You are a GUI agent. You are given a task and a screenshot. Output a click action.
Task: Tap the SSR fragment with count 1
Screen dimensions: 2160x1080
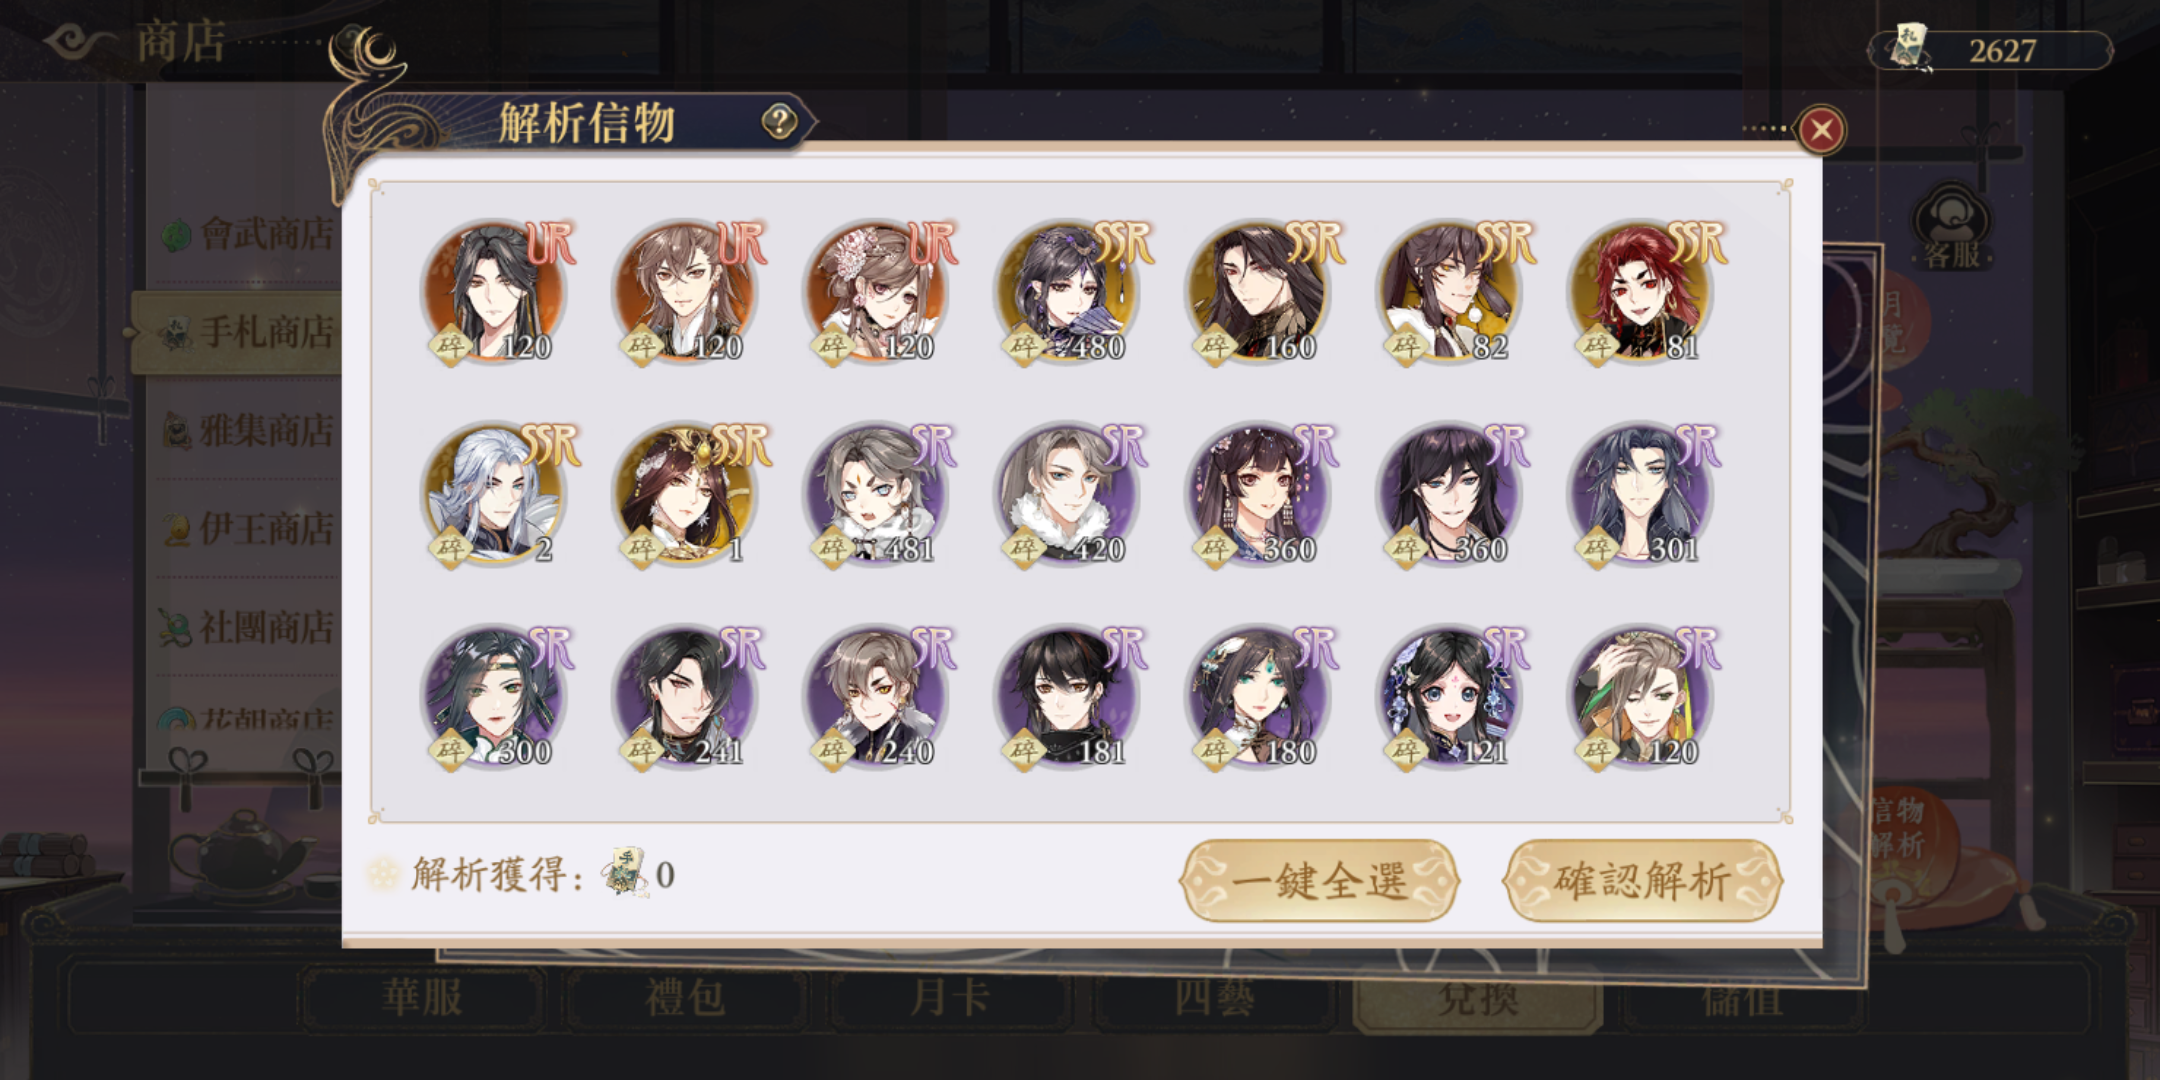pyautogui.click(x=685, y=494)
